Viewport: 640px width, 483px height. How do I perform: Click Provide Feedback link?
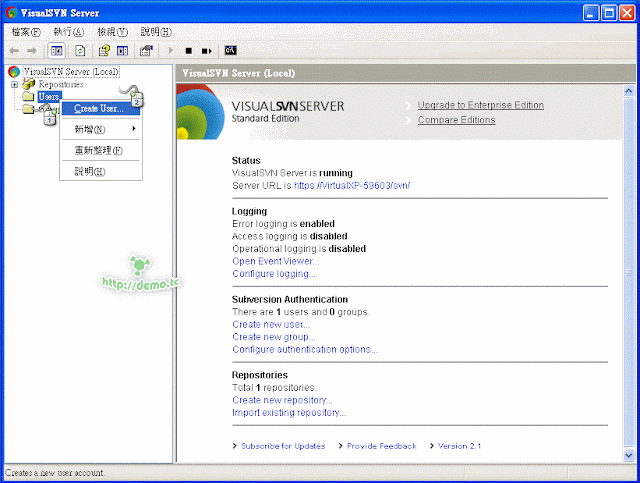pos(382,446)
